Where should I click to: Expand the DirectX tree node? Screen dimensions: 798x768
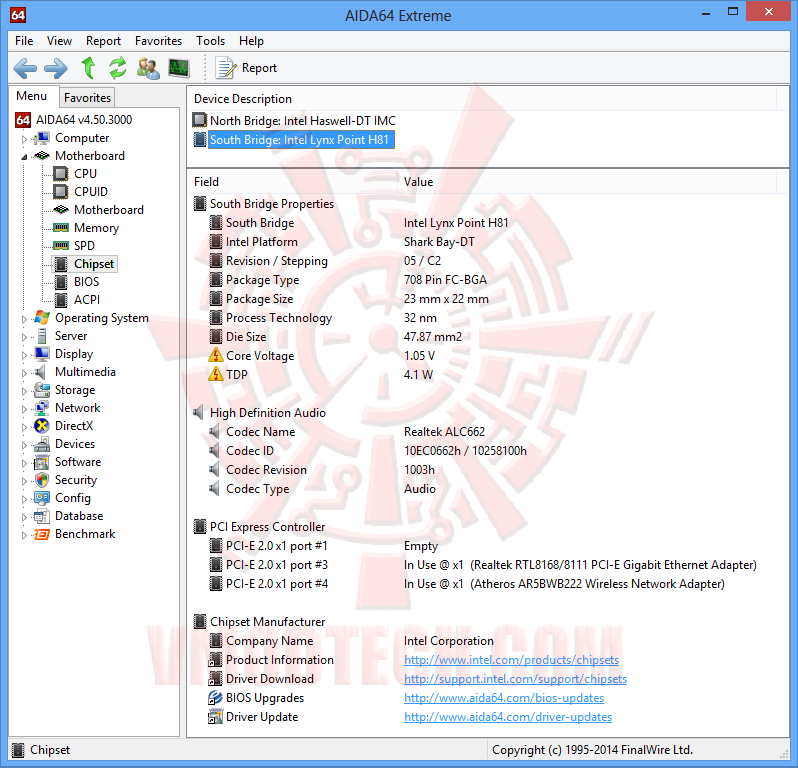pos(24,426)
